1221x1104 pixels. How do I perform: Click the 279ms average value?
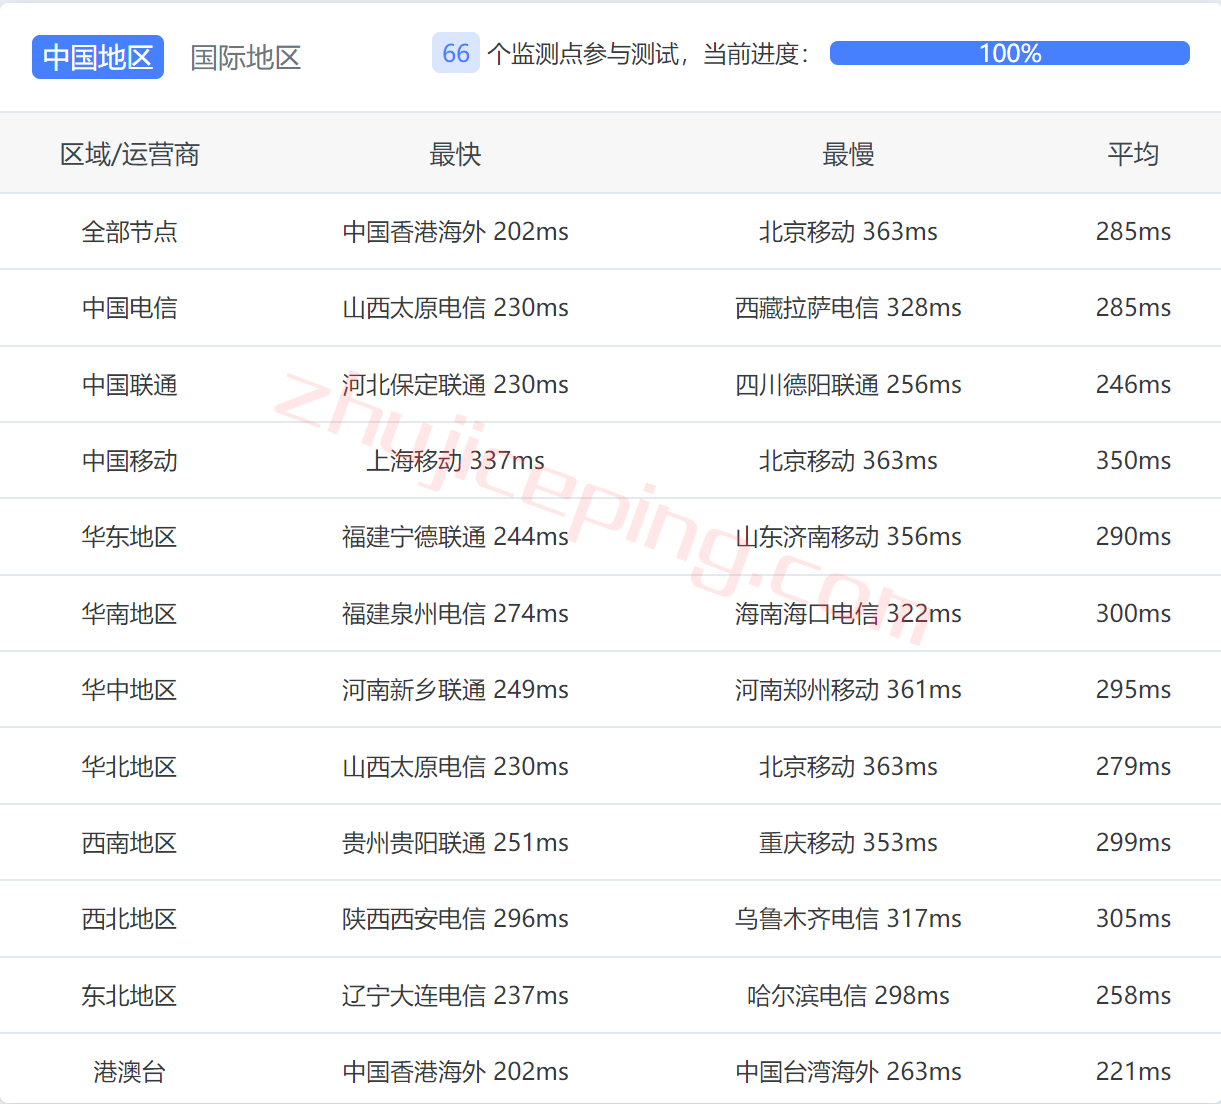1133,767
